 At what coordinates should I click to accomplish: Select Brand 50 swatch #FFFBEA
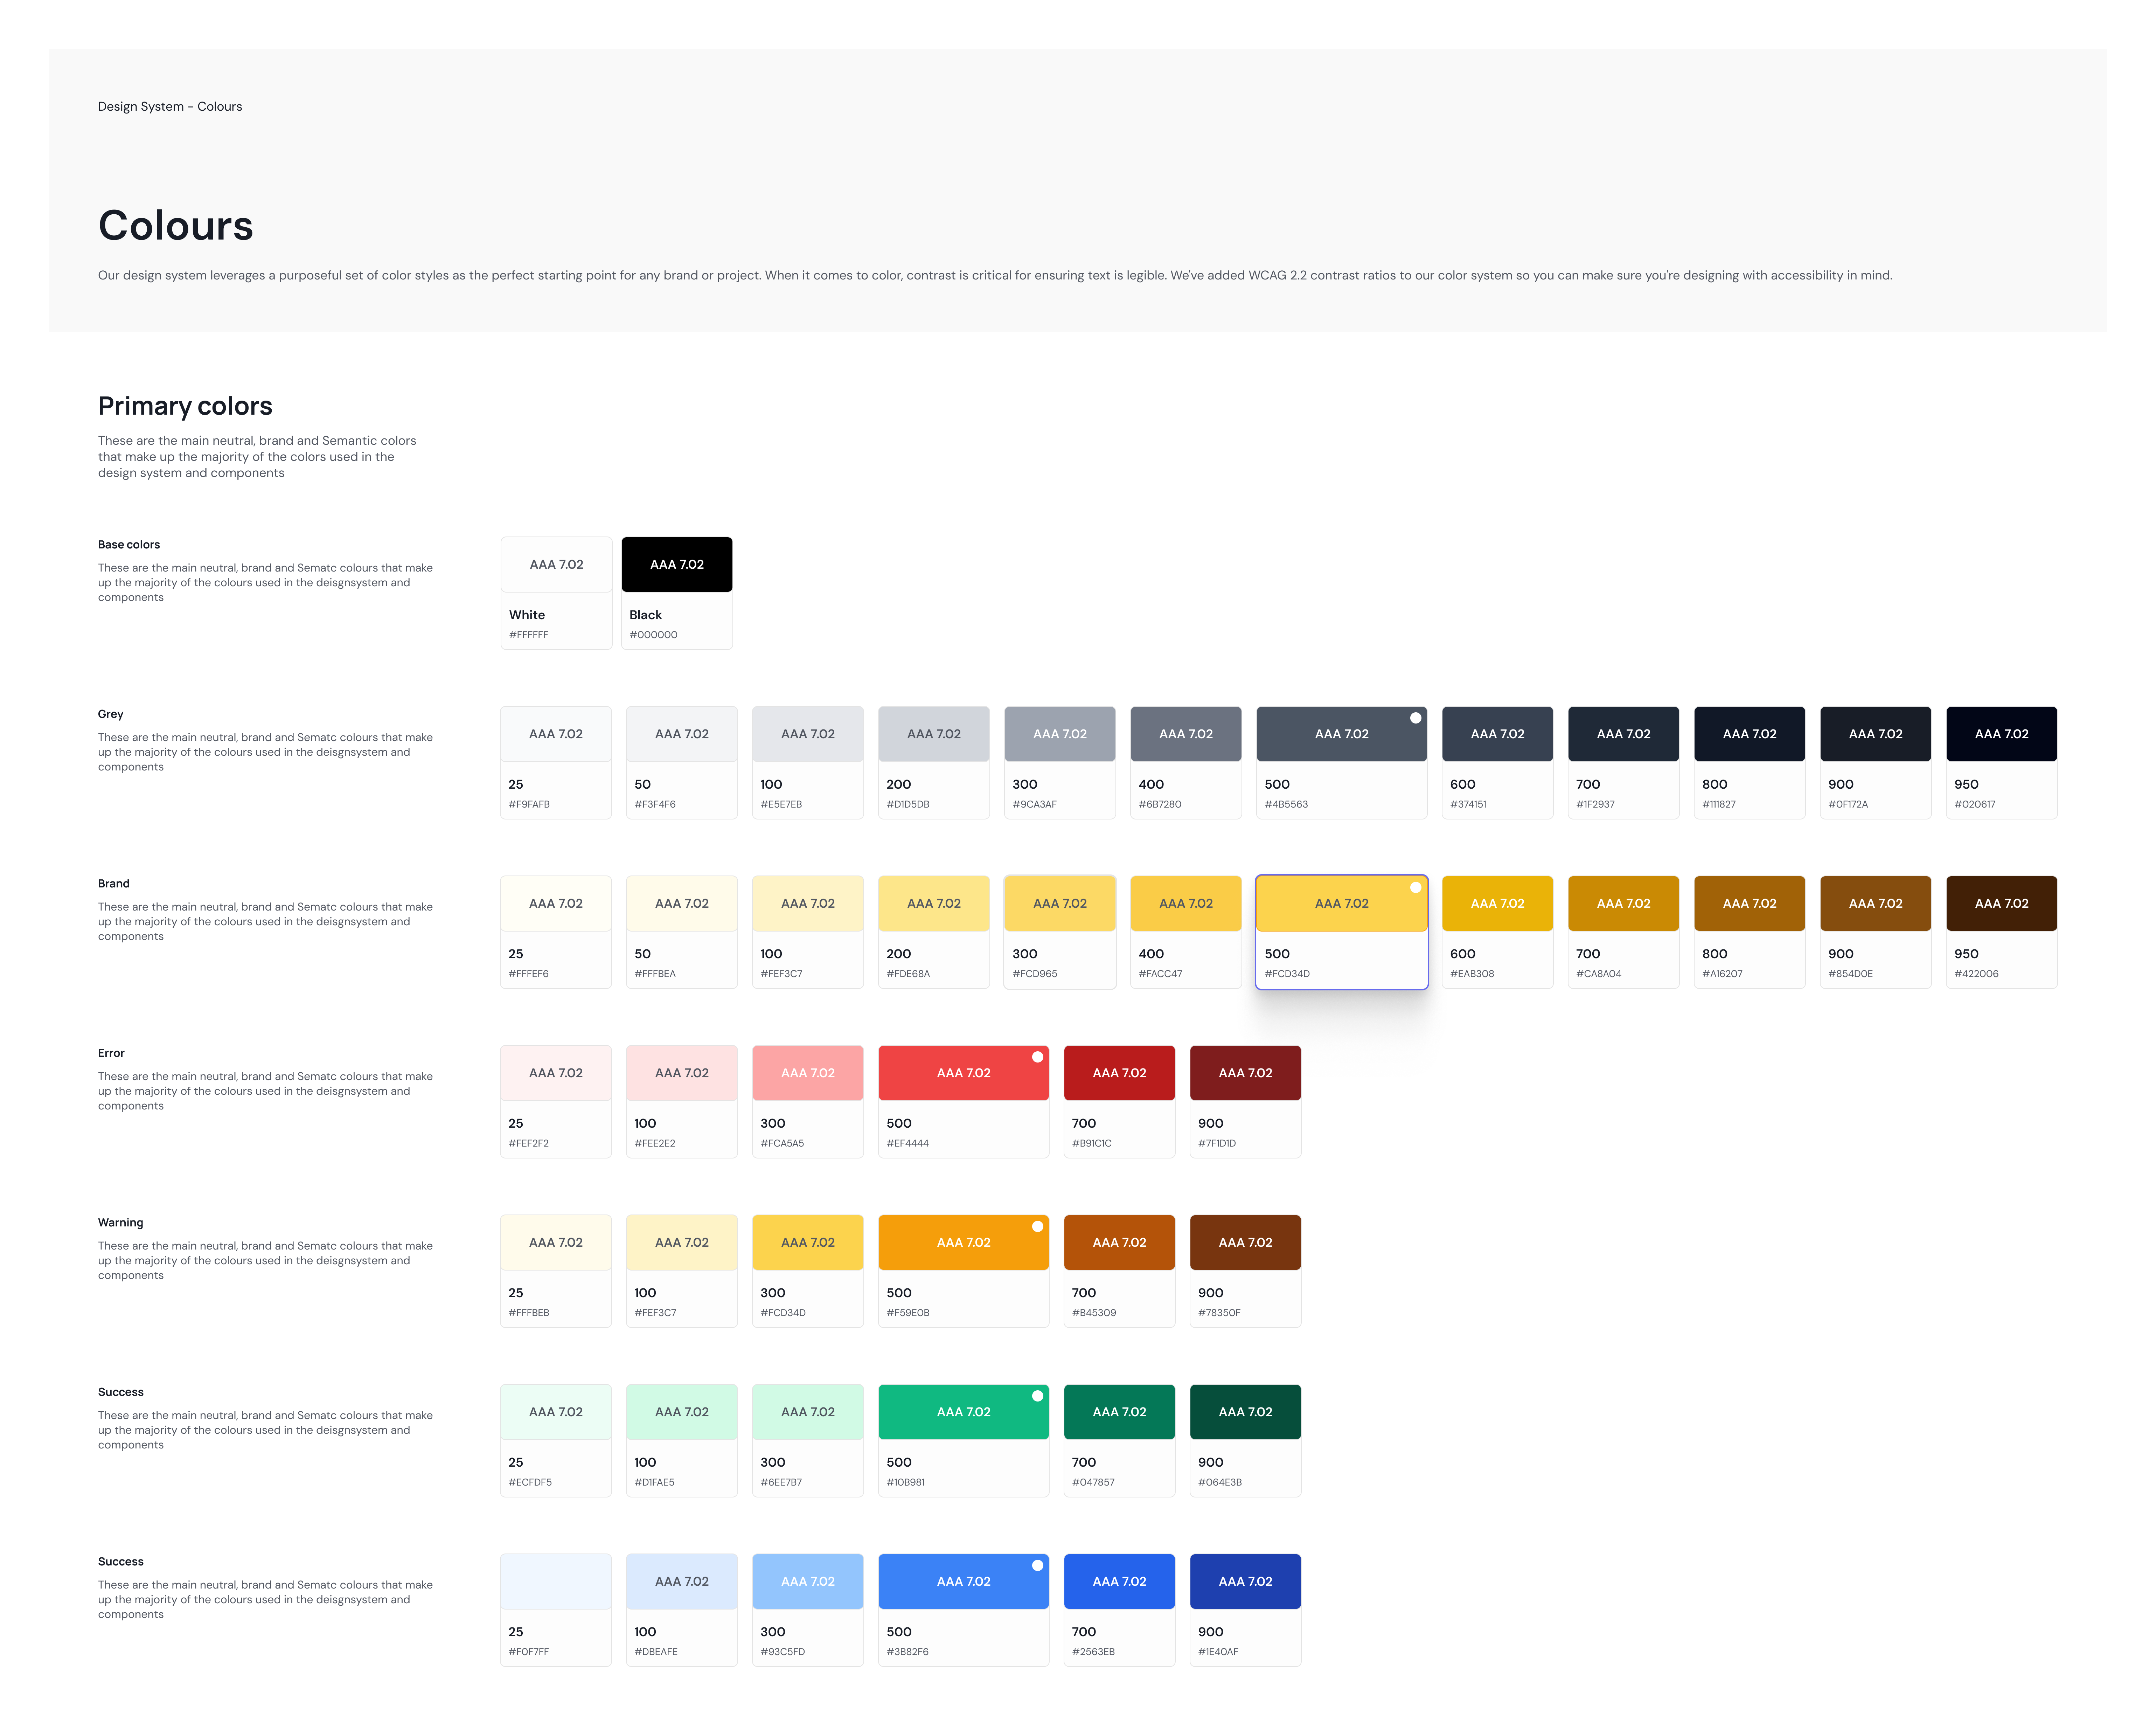click(682, 932)
